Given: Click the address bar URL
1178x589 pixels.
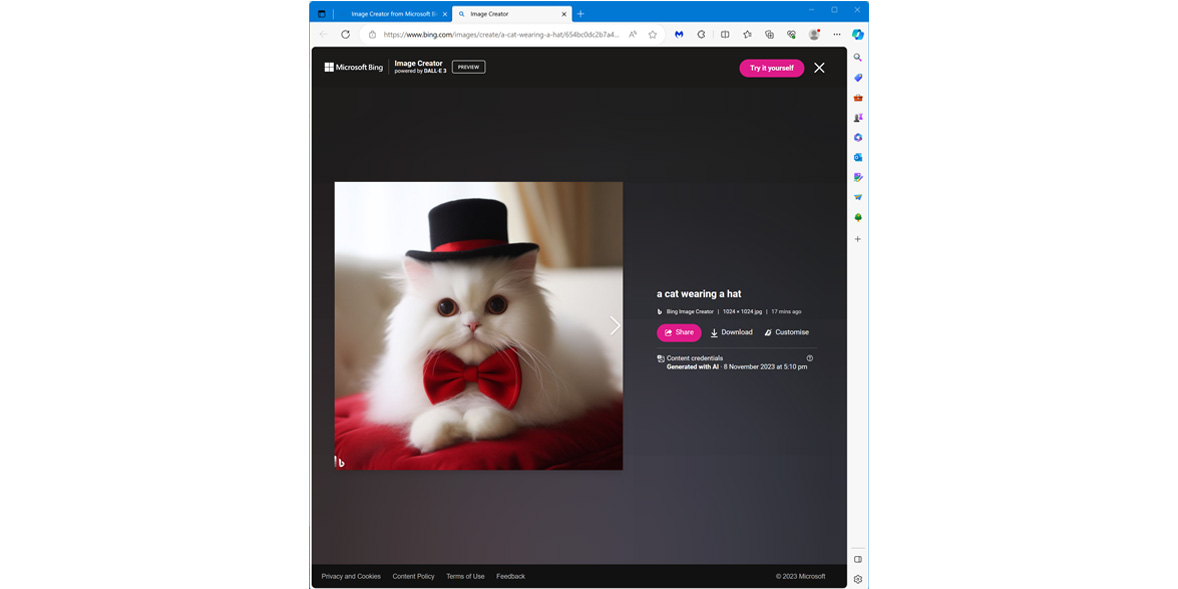Looking at the screenshot, I should pos(501,34).
